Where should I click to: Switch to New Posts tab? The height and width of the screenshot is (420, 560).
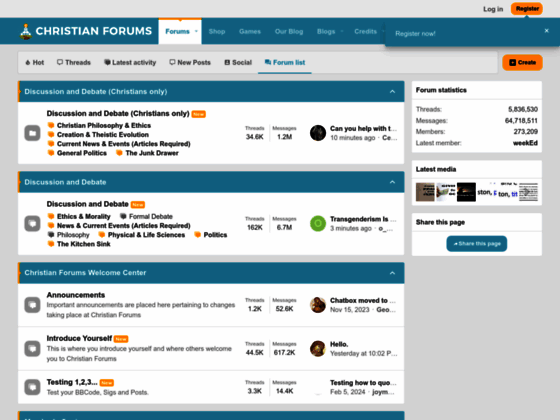pos(190,62)
